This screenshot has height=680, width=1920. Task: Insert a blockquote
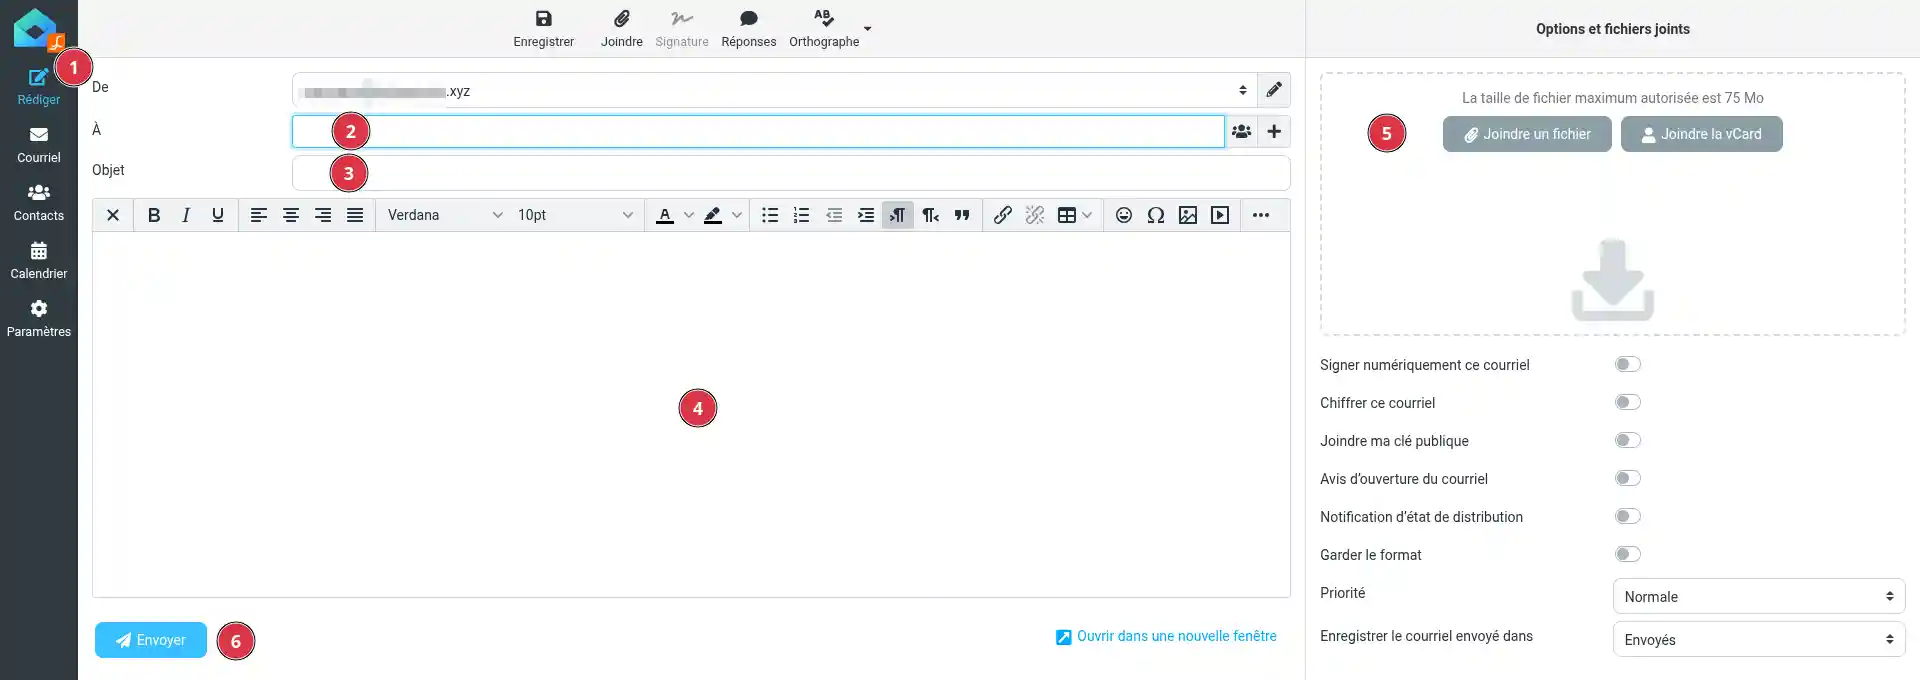[x=962, y=215]
